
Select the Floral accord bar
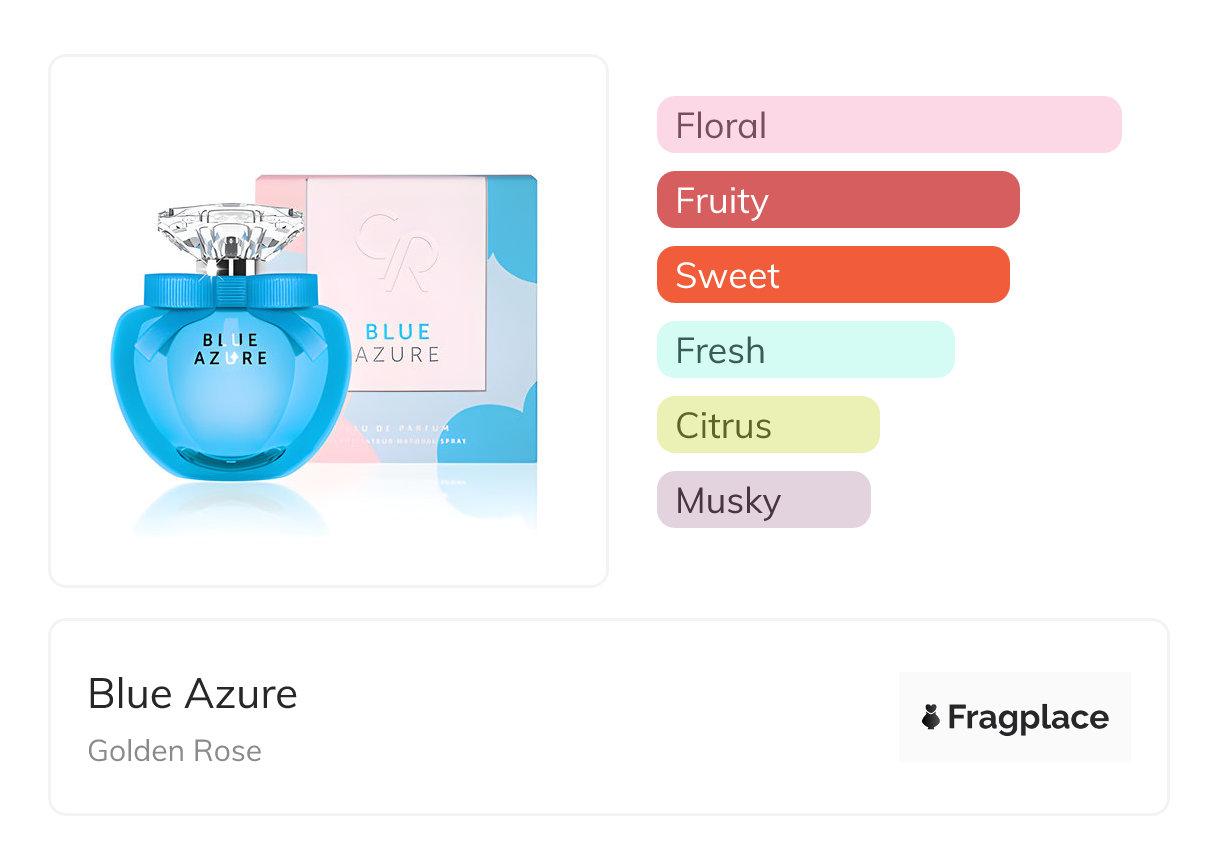(888, 125)
